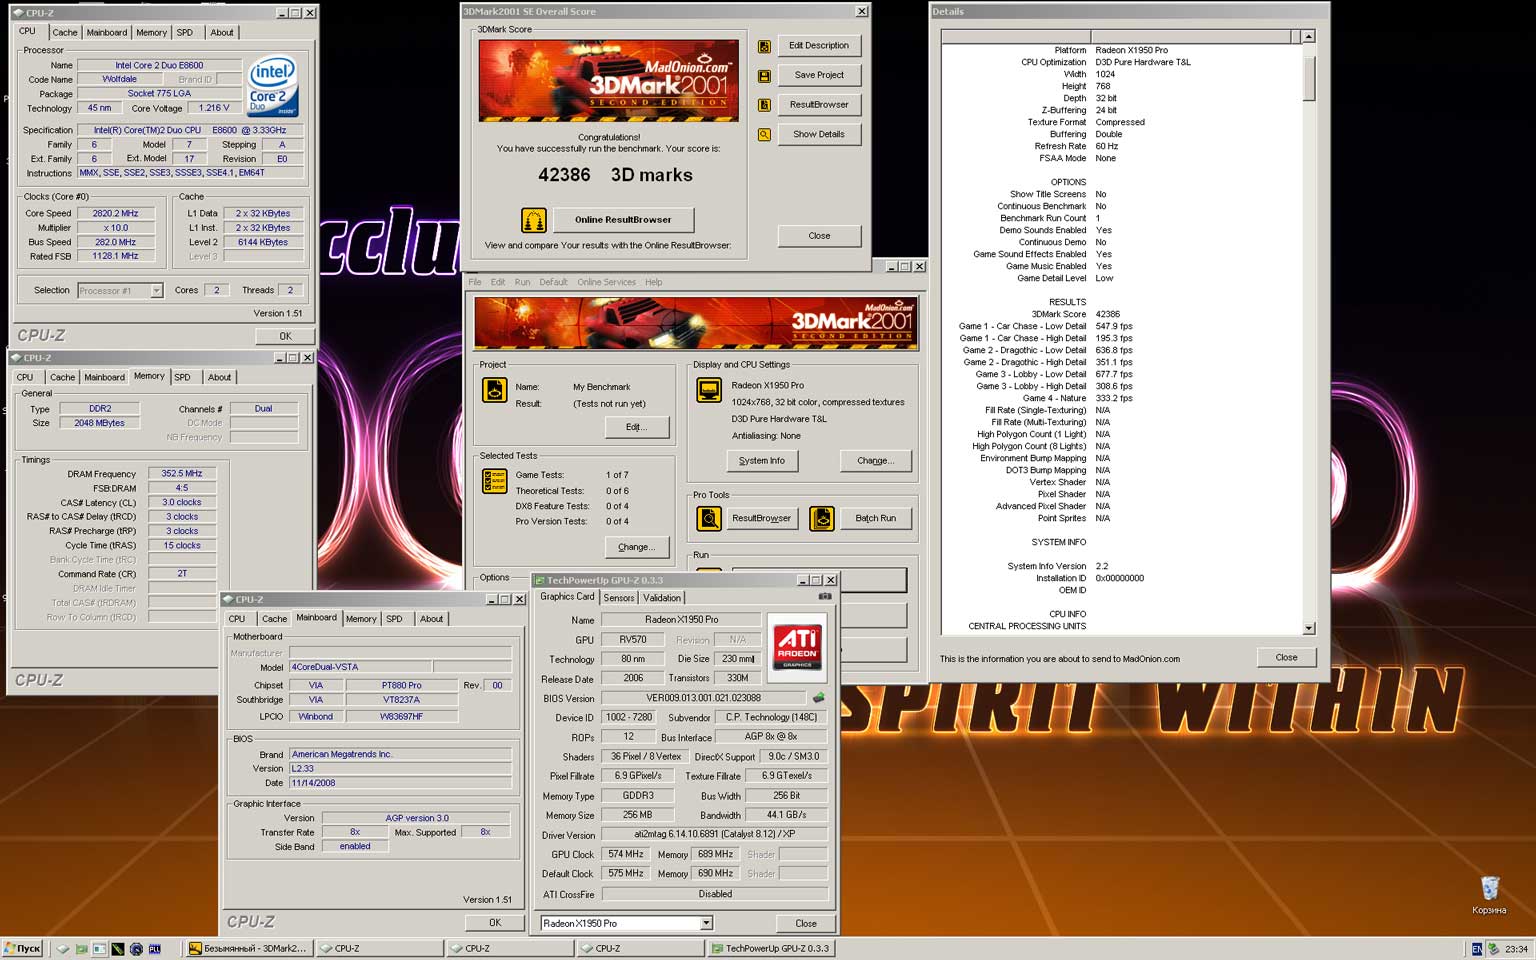Open the File menu in 3DMark2001

pyautogui.click(x=475, y=282)
